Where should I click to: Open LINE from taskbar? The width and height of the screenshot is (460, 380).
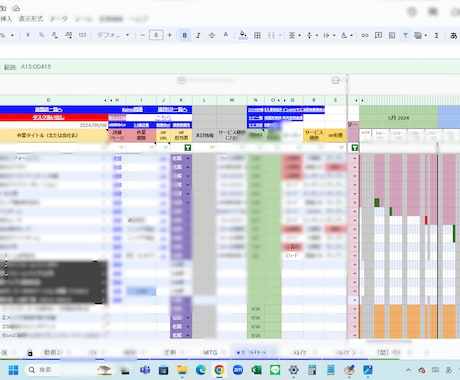[x=275, y=370]
